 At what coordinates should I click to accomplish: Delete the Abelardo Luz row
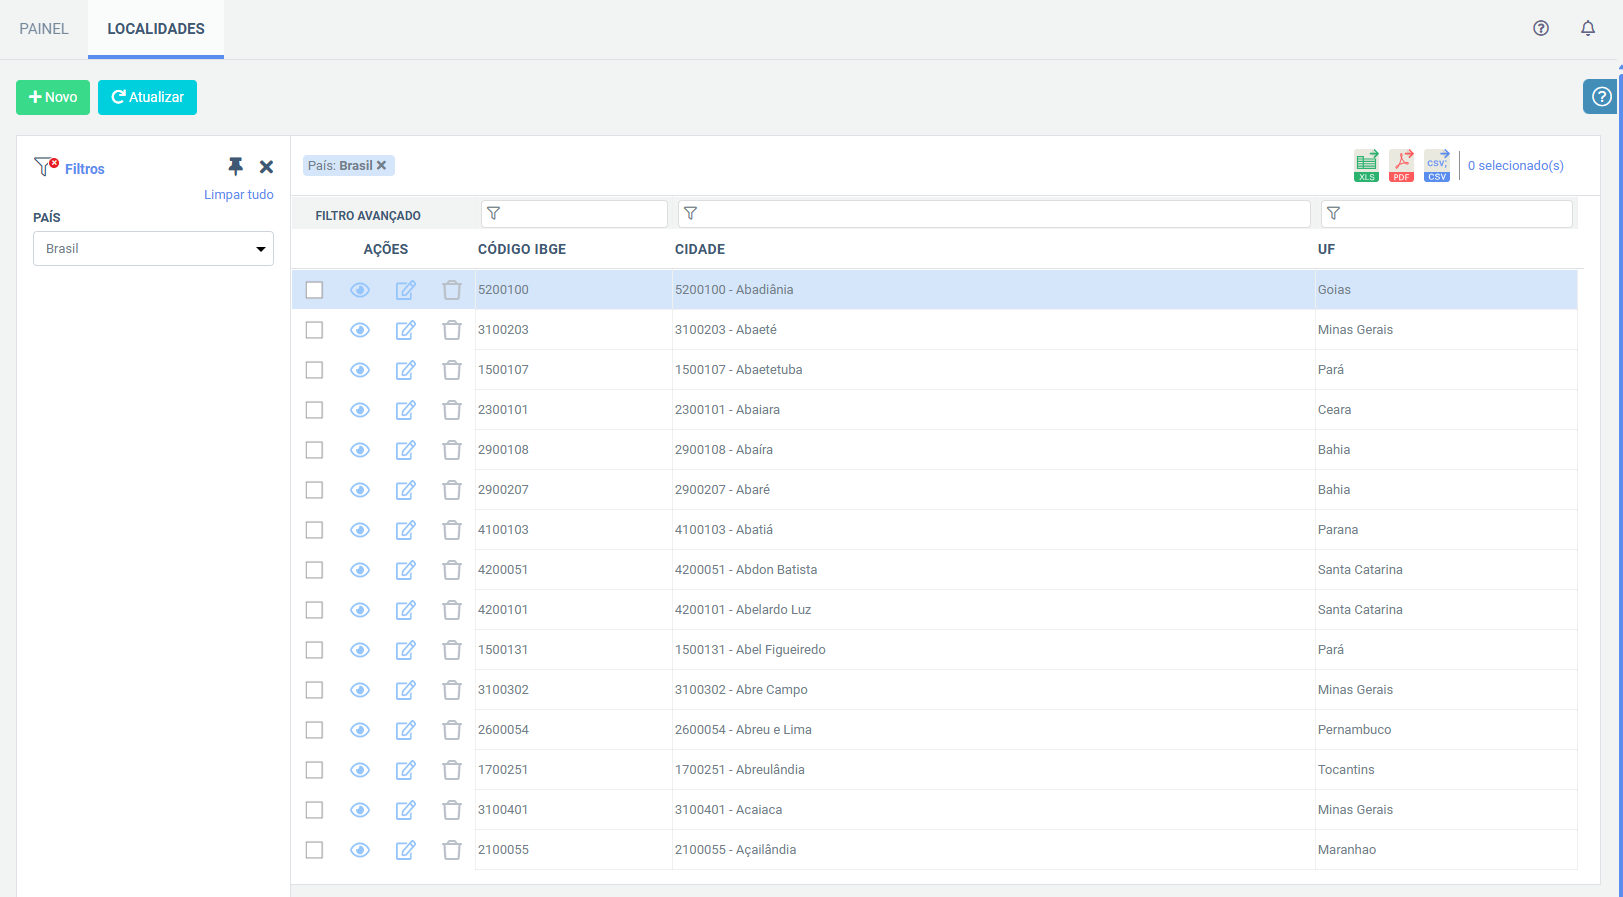click(452, 610)
